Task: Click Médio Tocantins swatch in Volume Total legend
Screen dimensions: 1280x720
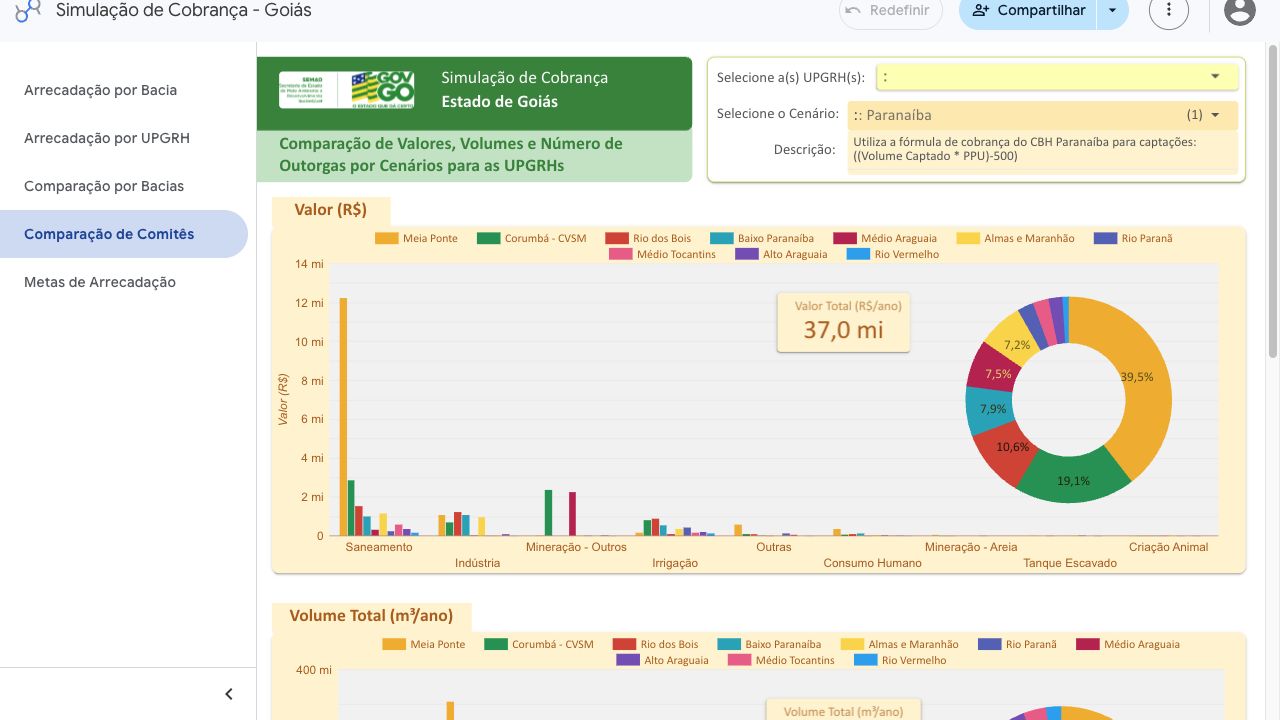Action: 740,660
